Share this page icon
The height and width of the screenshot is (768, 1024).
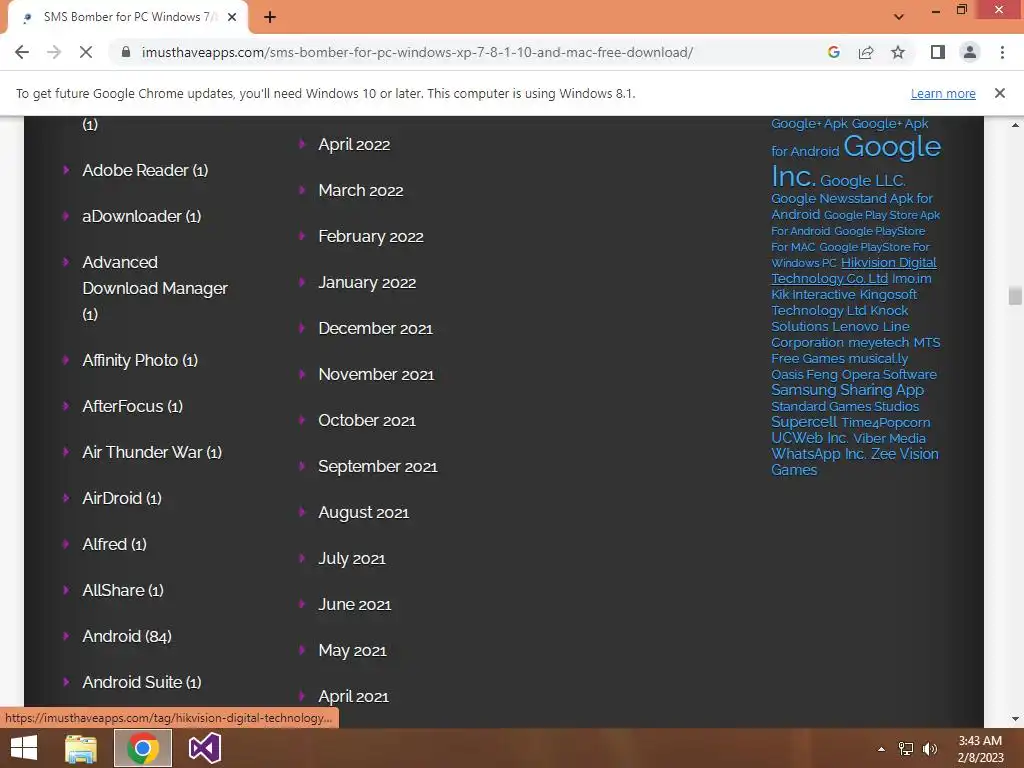point(866,52)
